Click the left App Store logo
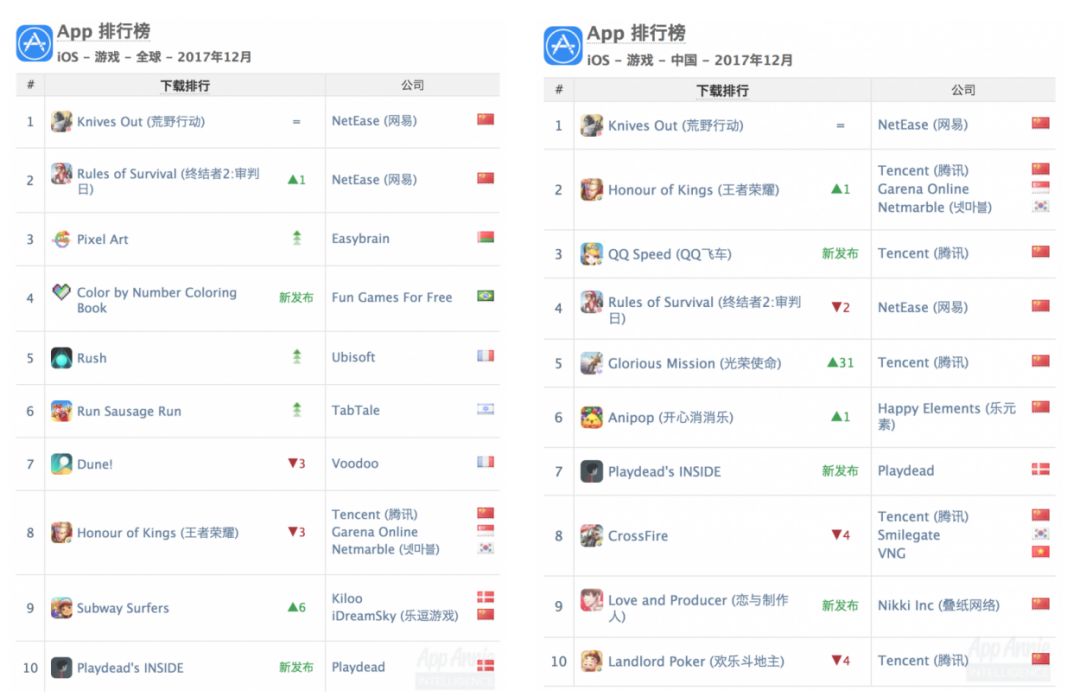The height and width of the screenshot is (697, 1067). 34,43
